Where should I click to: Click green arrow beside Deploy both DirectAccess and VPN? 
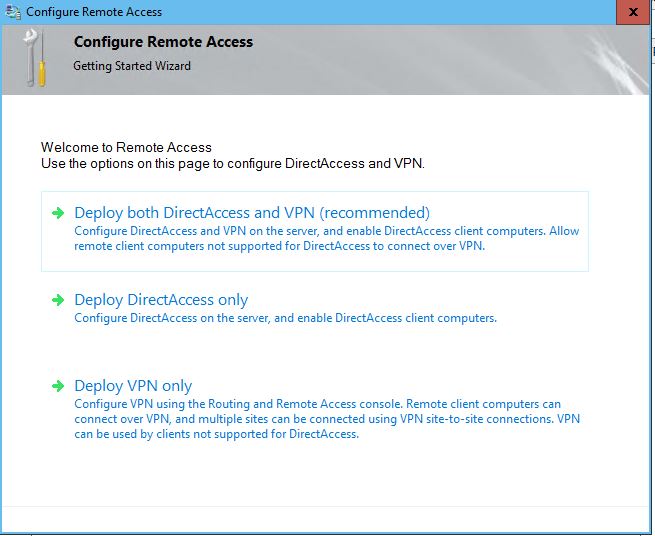tap(58, 213)
